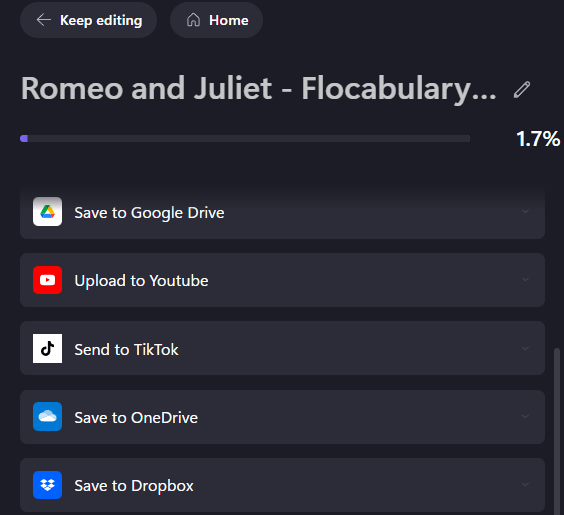Click the blue Dropbox icon
This screenshot has height=515, width=564.
[x=47, y=485]
